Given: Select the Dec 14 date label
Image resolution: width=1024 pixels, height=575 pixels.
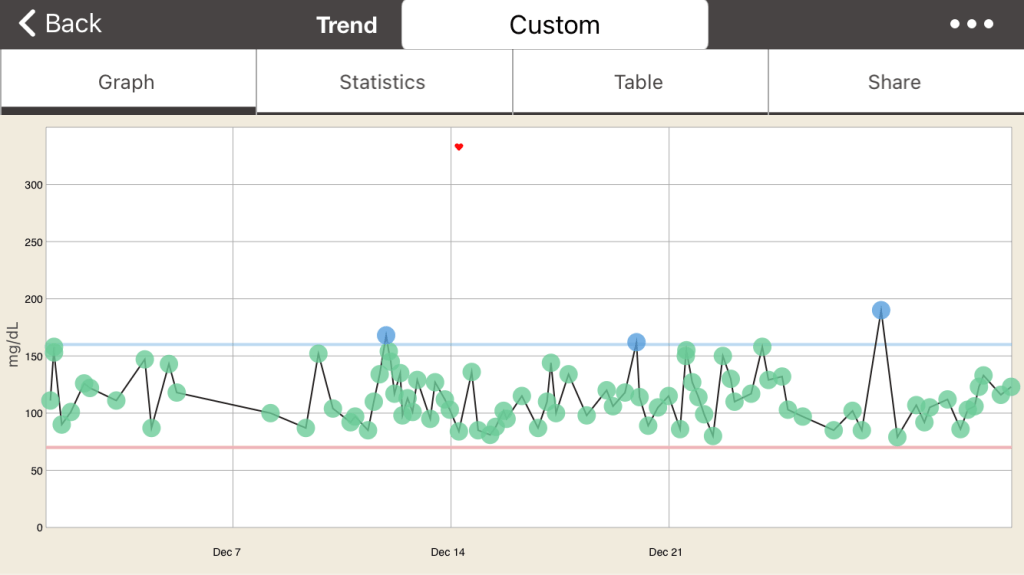Looking at the screenshot, I should 447,552.
